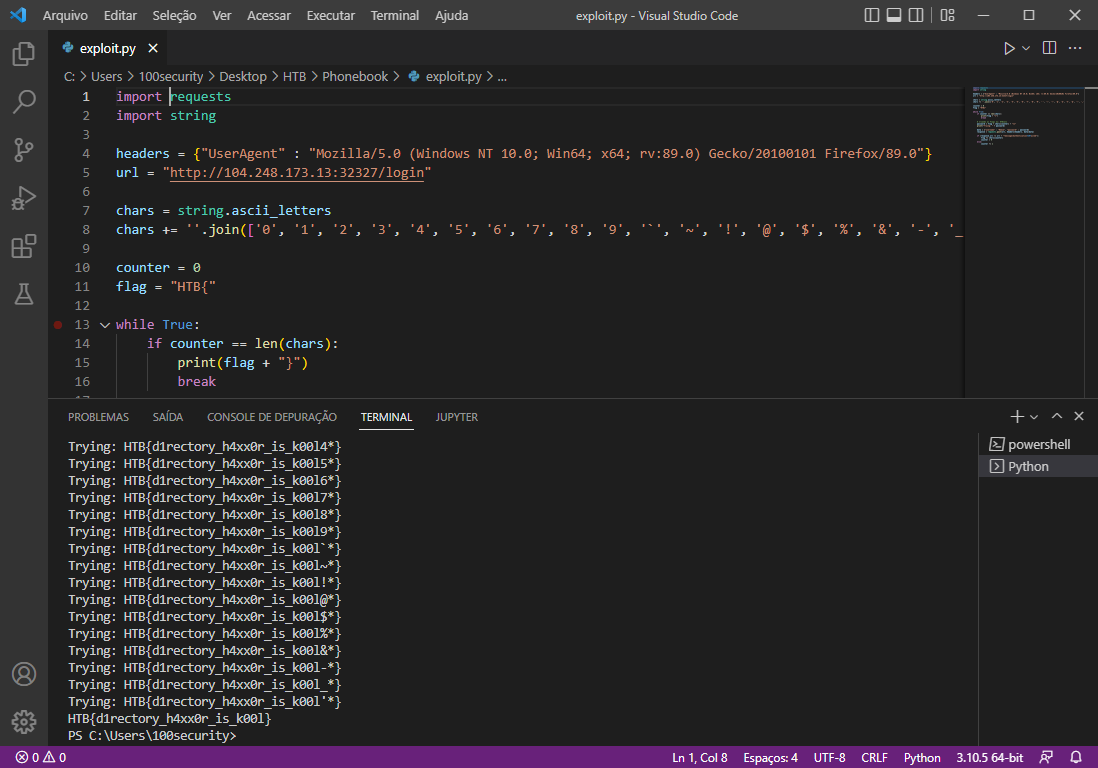Click Ln 1, Col 8 cursor position

(x=700, y=757)
